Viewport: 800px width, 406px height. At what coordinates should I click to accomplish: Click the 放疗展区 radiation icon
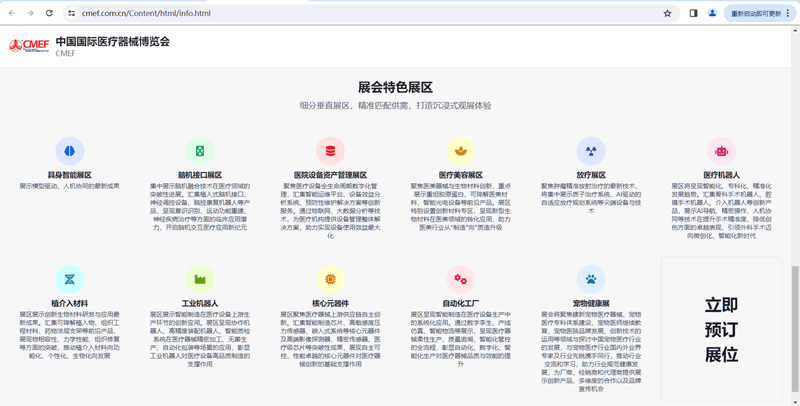coord(591,151)
